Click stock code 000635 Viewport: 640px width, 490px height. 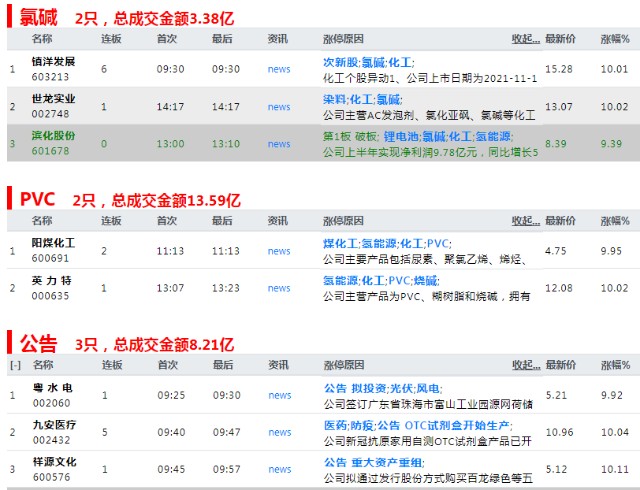tap(50, 296)
